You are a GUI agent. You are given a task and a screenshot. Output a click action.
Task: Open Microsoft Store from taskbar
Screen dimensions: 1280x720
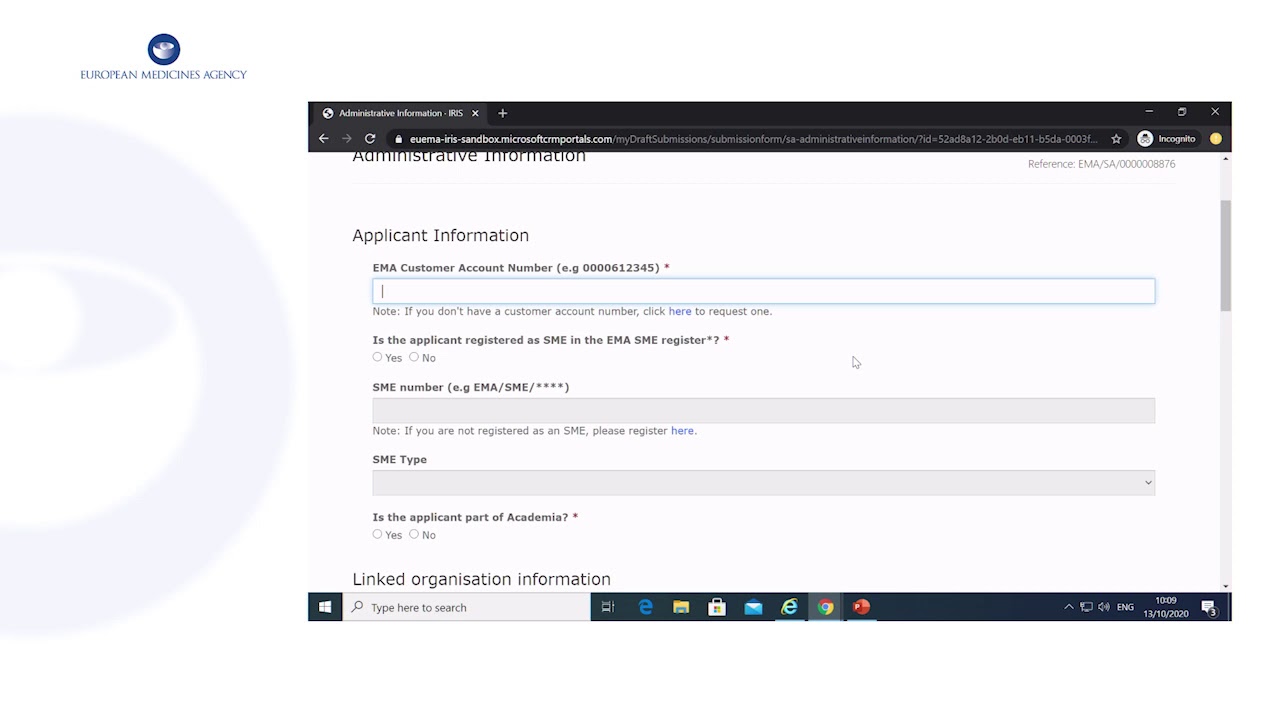pyautogui.click(x=717, y=607)
